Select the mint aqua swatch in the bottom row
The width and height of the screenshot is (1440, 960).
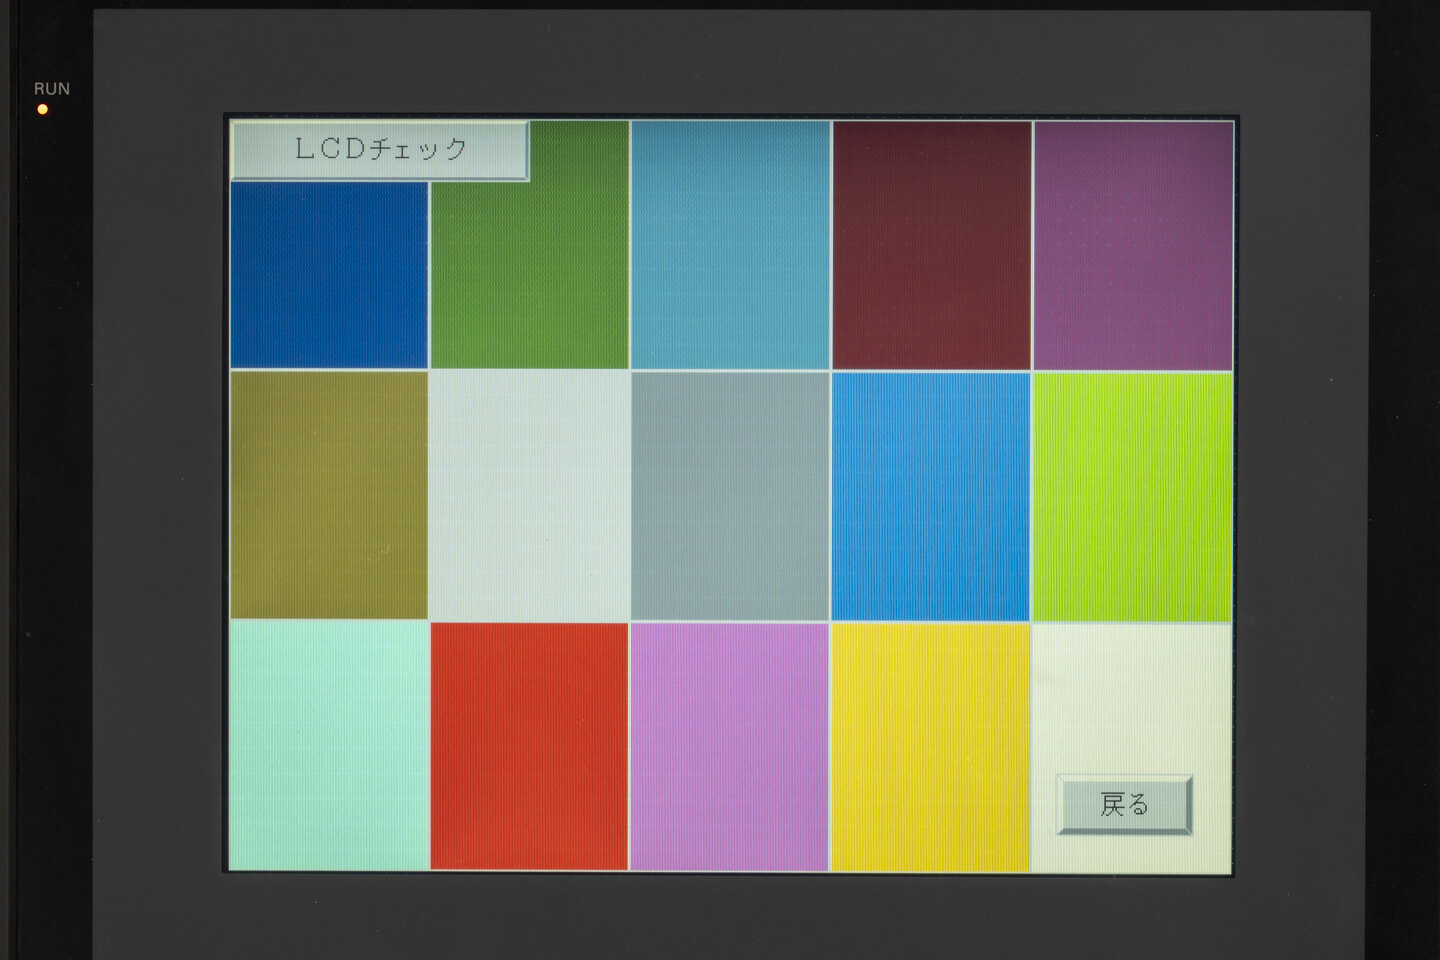click(329, 746)
